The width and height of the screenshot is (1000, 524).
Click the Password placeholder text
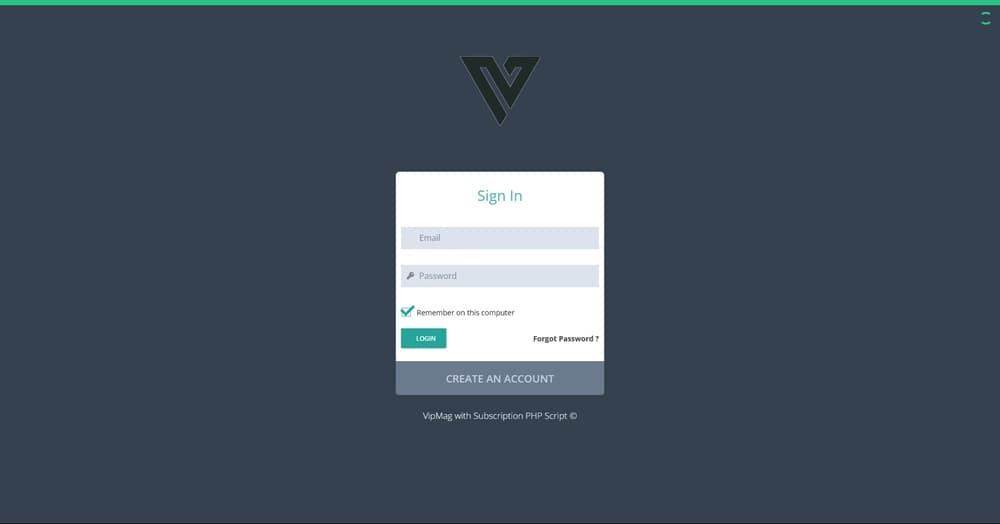[x=438, y=276]
